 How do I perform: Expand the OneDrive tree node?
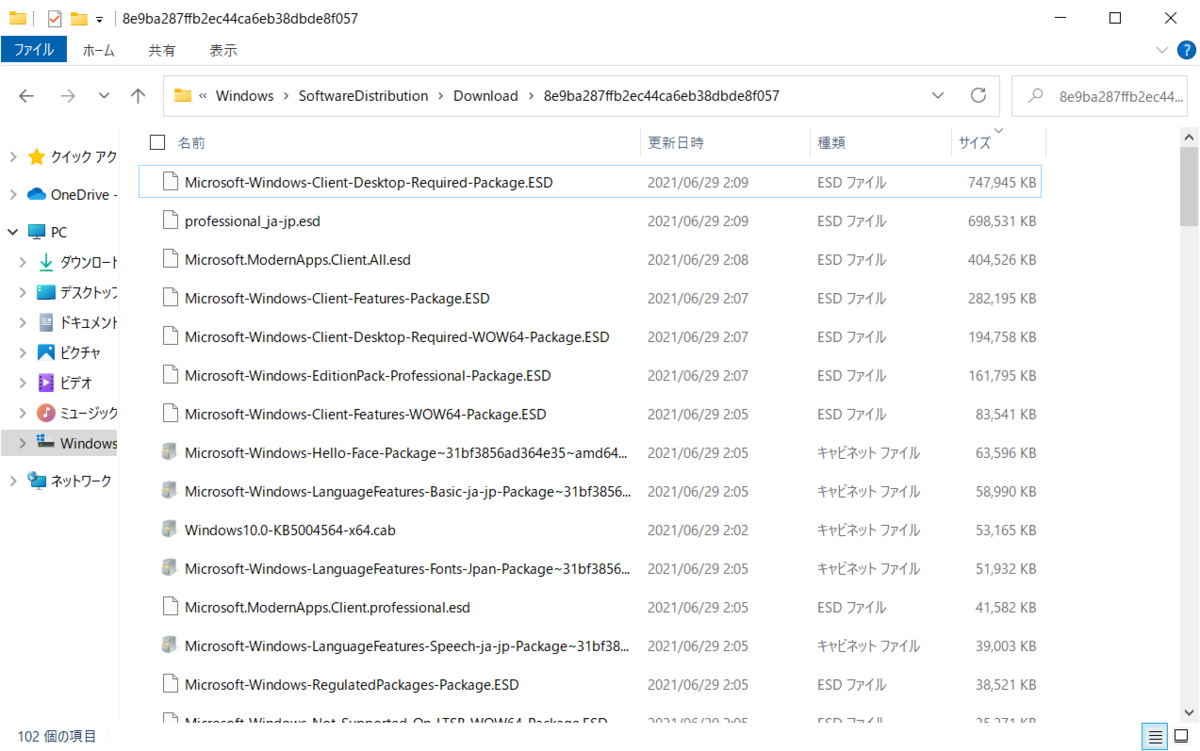[13, 194]
